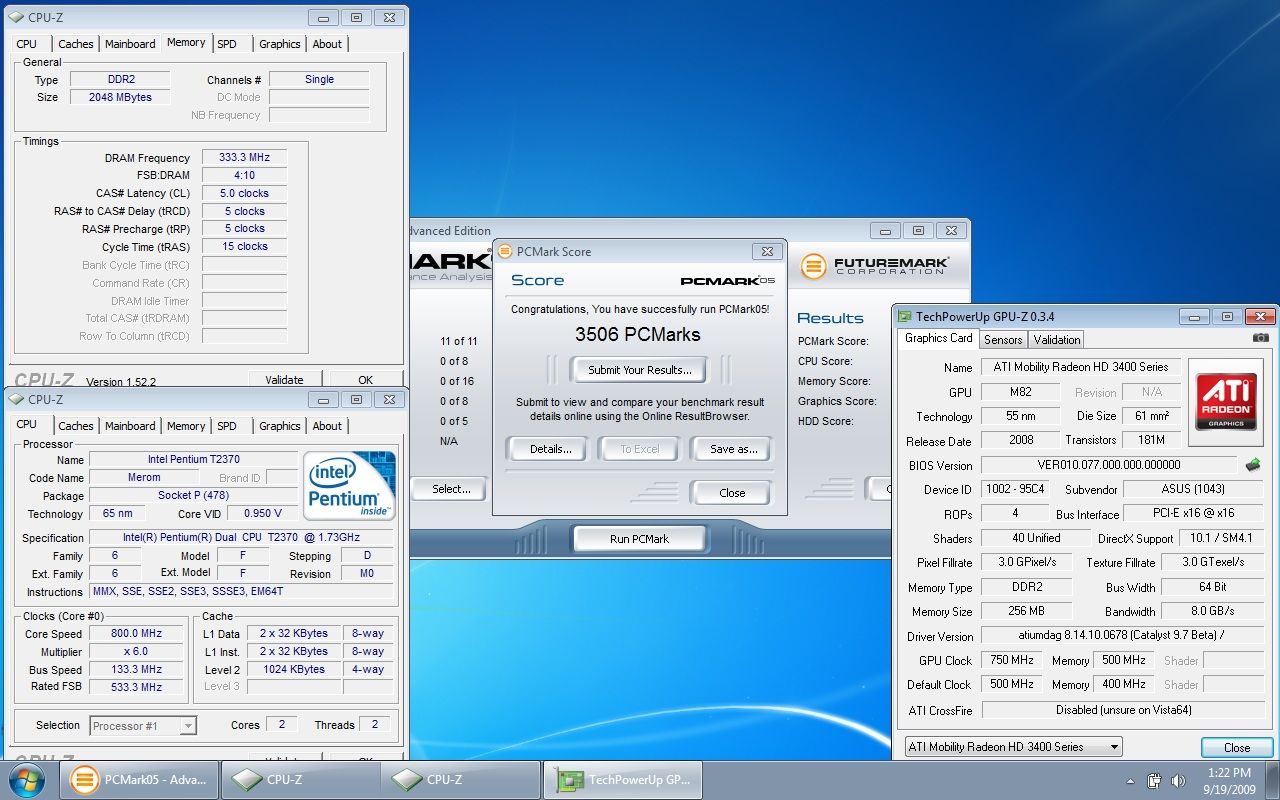Open GPU selection dropdown in GPU-Z

click(1013, 747)
